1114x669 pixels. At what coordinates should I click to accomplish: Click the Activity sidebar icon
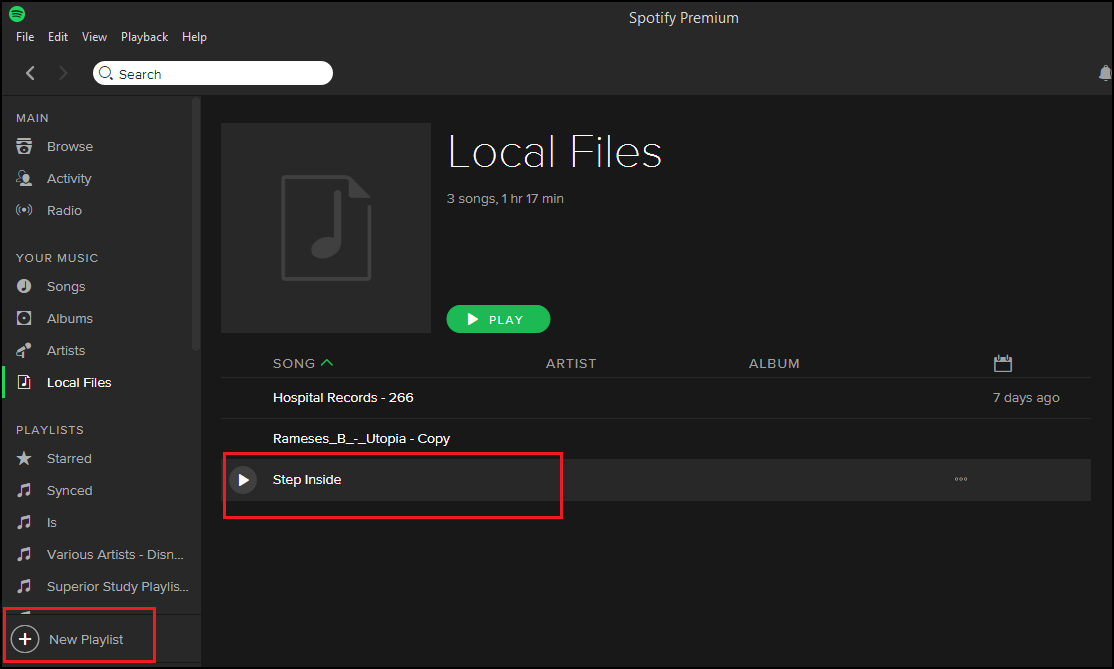click(x=24, y=178)
